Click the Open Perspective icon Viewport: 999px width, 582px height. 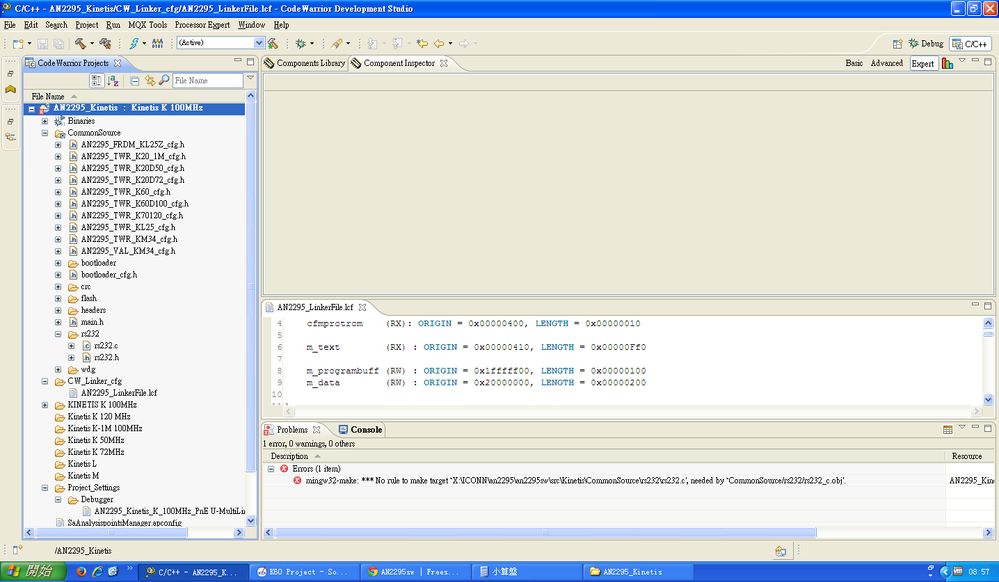[x=897, y=44]
